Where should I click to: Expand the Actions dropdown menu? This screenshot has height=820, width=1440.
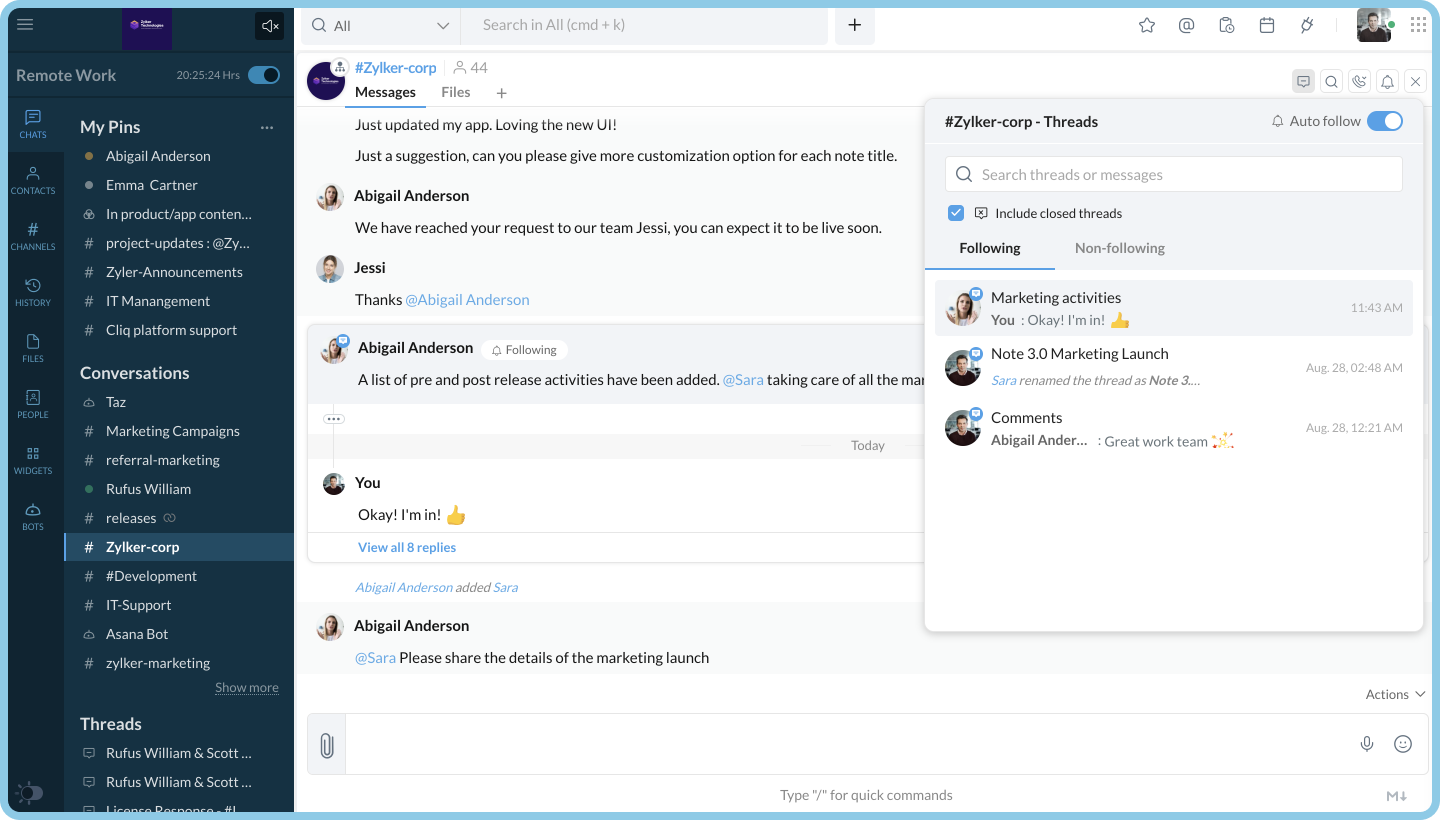(x=1395, y=694)
